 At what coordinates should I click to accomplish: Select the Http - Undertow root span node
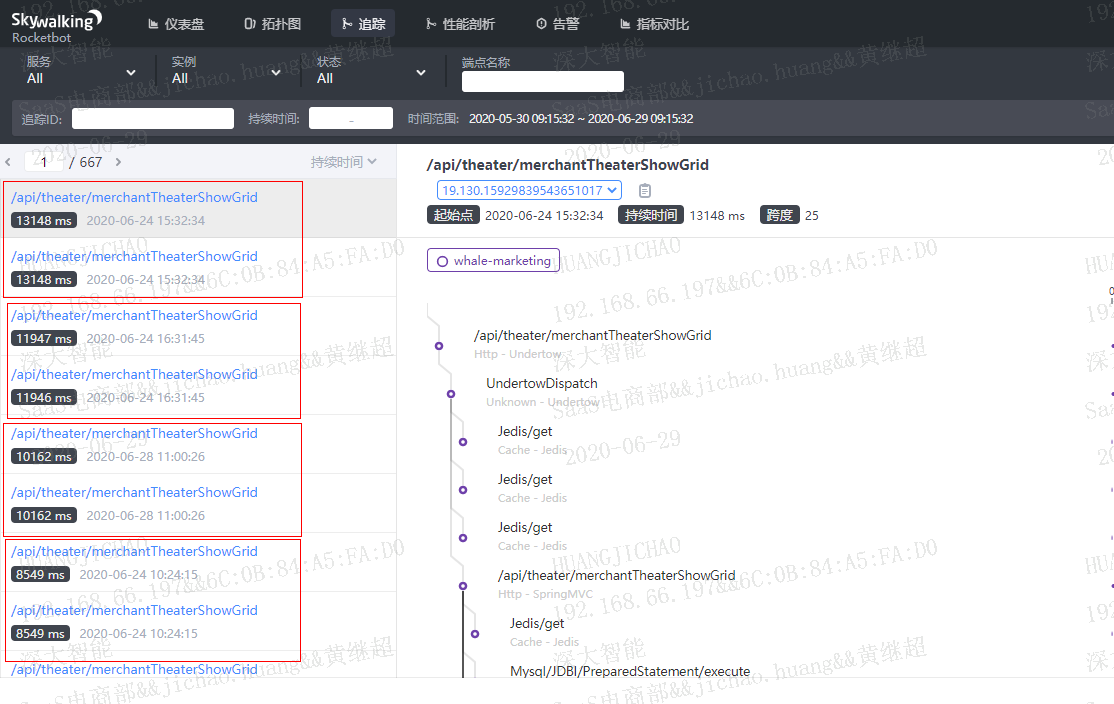(x=439, y=346)
